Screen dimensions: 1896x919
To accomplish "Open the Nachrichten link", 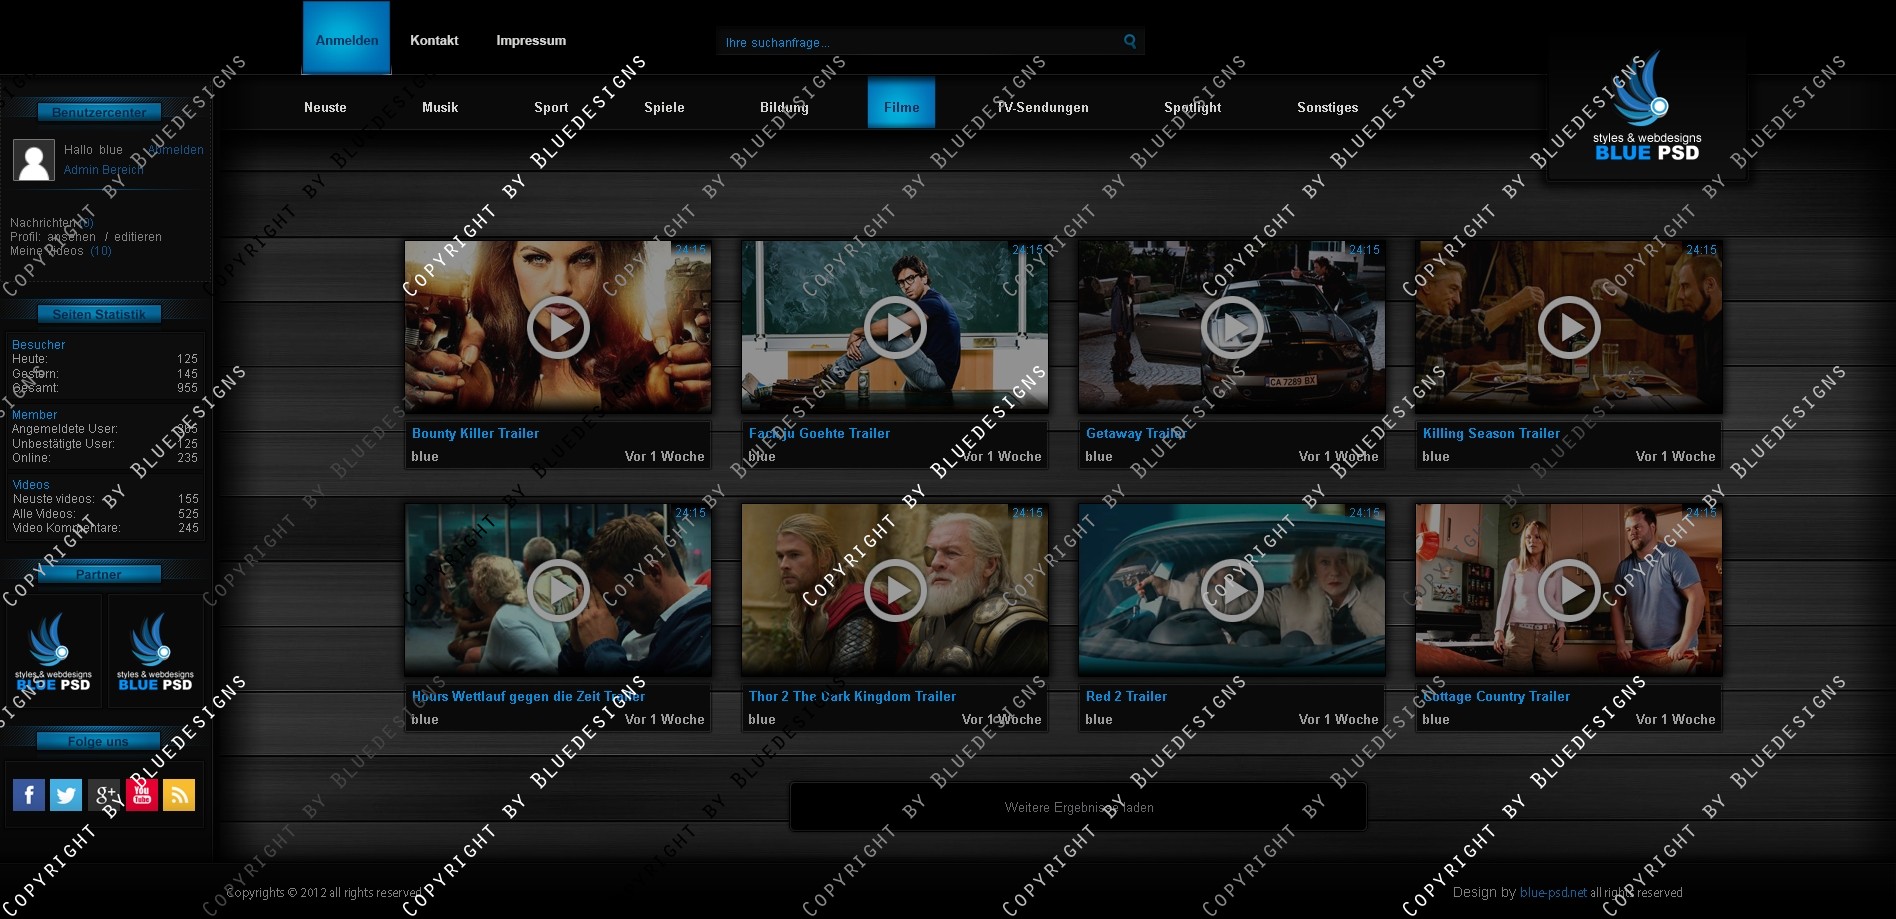I will click(x=52, y=223).
